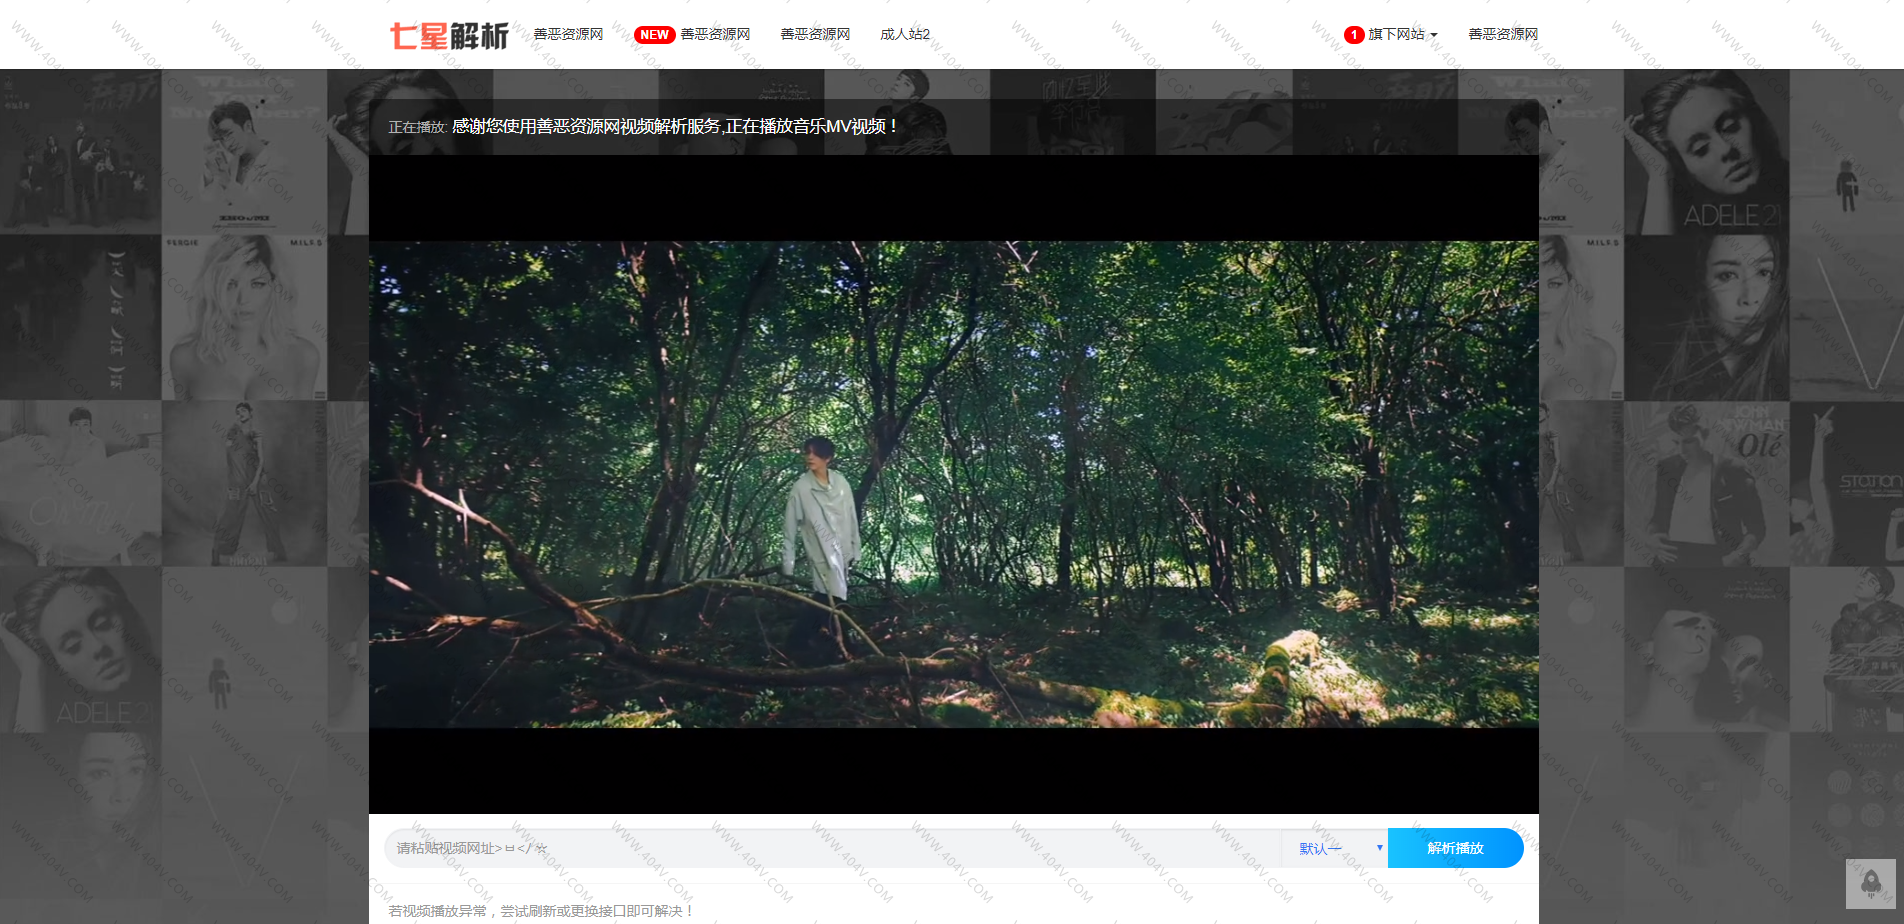Screen dimensions: 1904x924
Task: Click the ADELE 21 album cover top right
Action: 1706,152
